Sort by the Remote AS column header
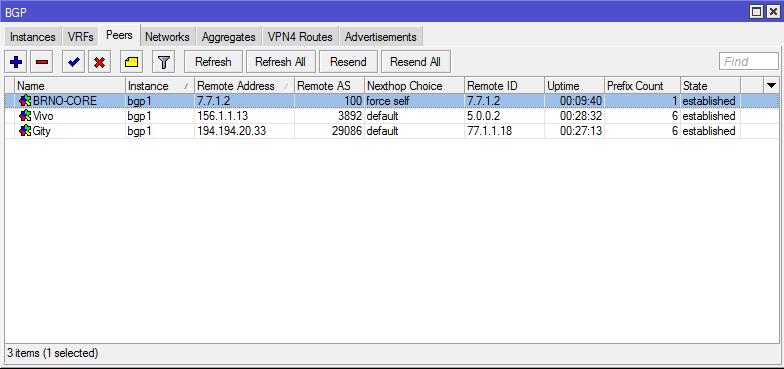 pyautogui.click(x=330, y=86)
